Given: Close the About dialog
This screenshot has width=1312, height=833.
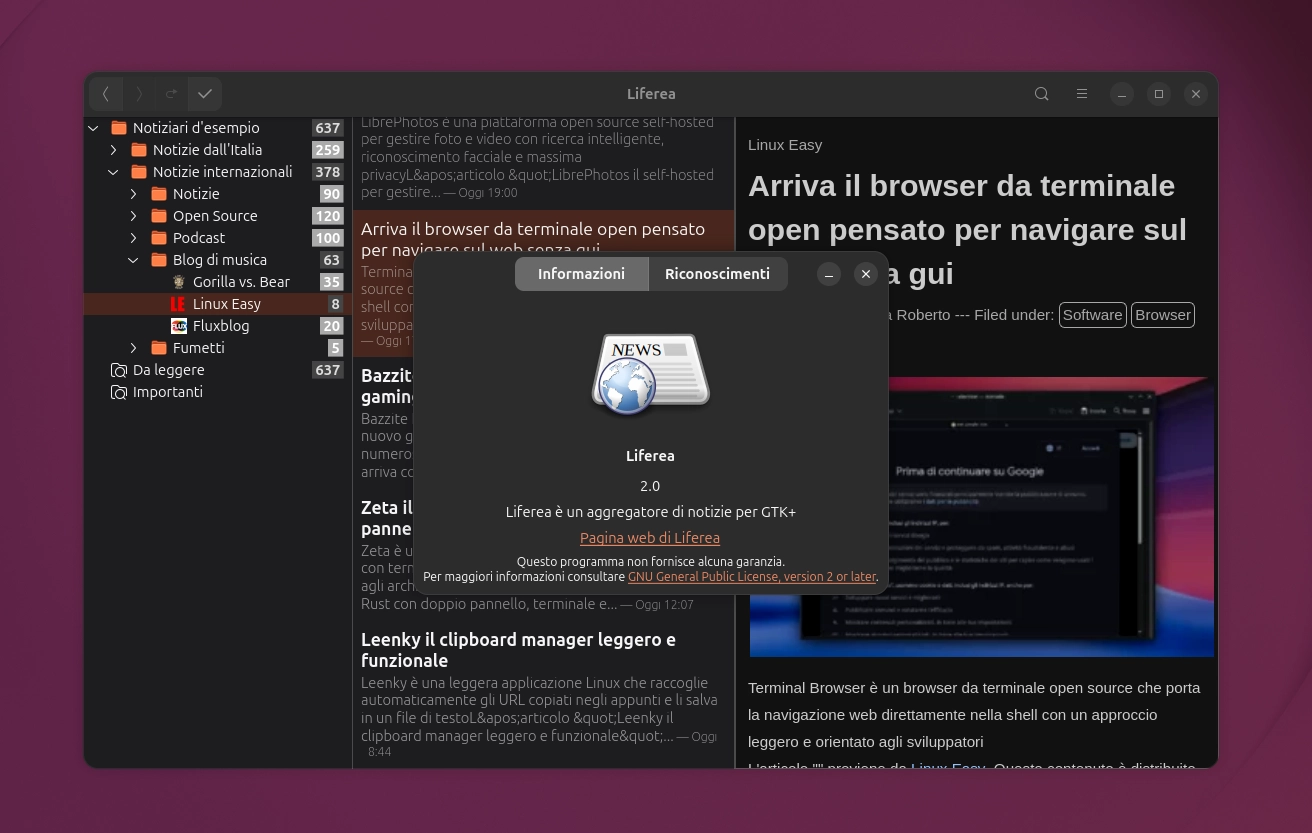Looking at the screenshot, I should [x=866, y=274].
